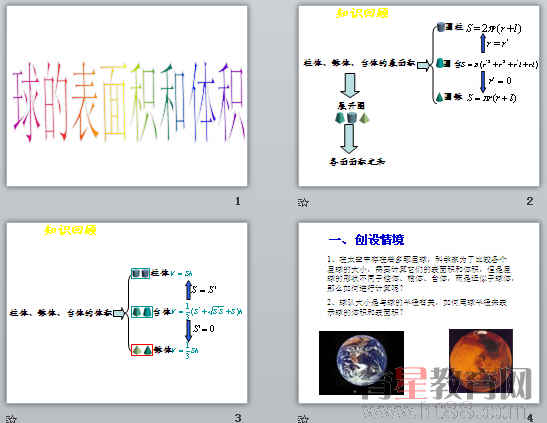Click light-blue down arrow above 展开图

tap(350, 85)
